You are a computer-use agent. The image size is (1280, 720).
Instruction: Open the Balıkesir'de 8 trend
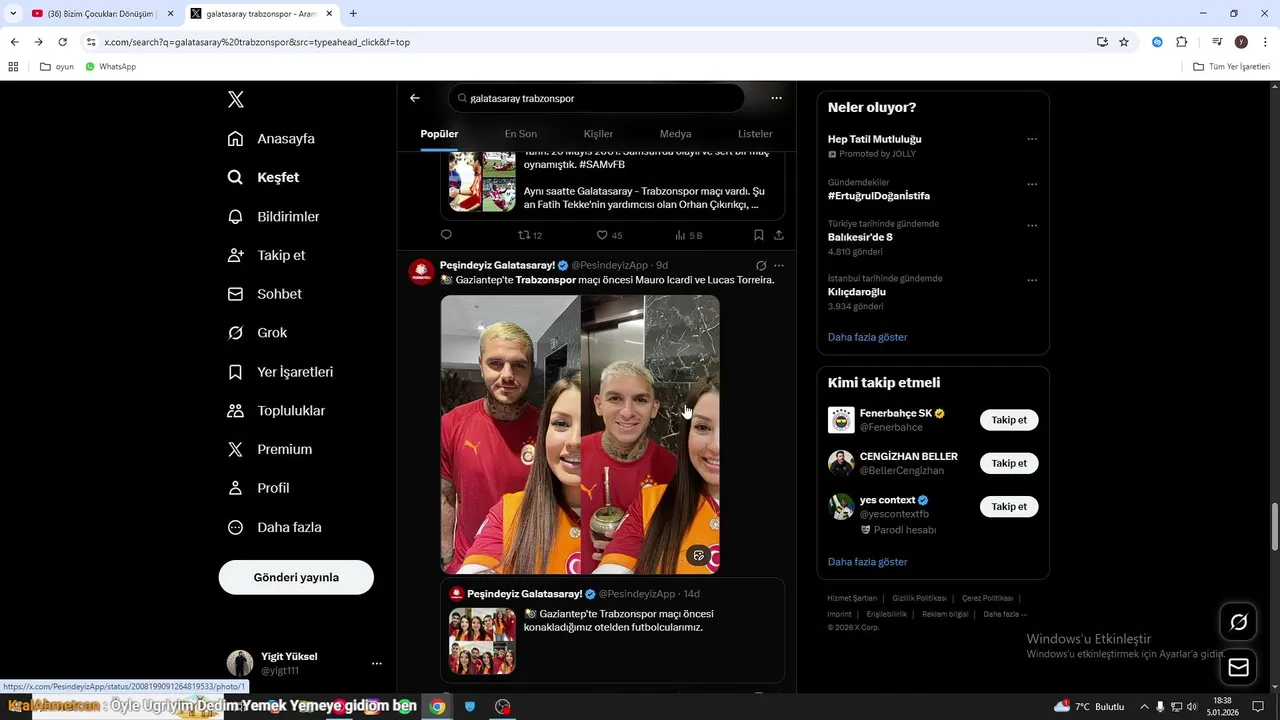point(860,238)
